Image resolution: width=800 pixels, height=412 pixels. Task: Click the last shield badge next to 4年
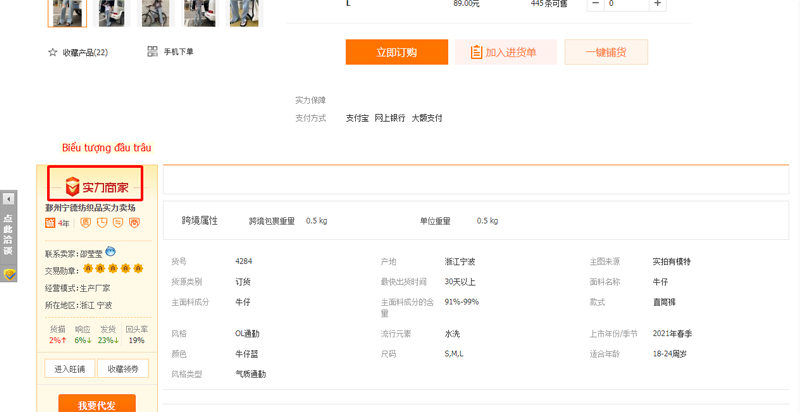click(134, 222)
